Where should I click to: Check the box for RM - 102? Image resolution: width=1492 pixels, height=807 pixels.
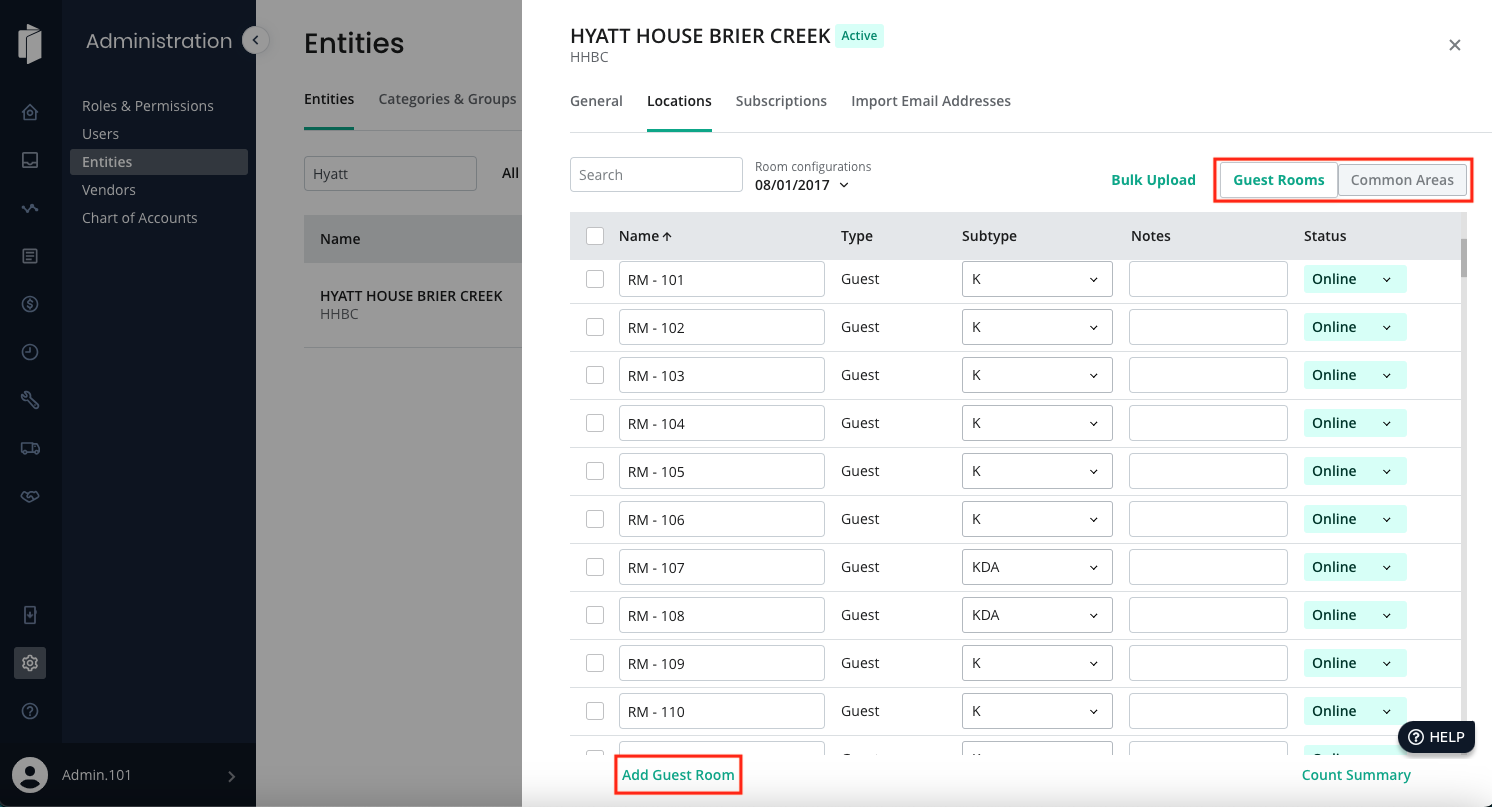pos(595,327)
